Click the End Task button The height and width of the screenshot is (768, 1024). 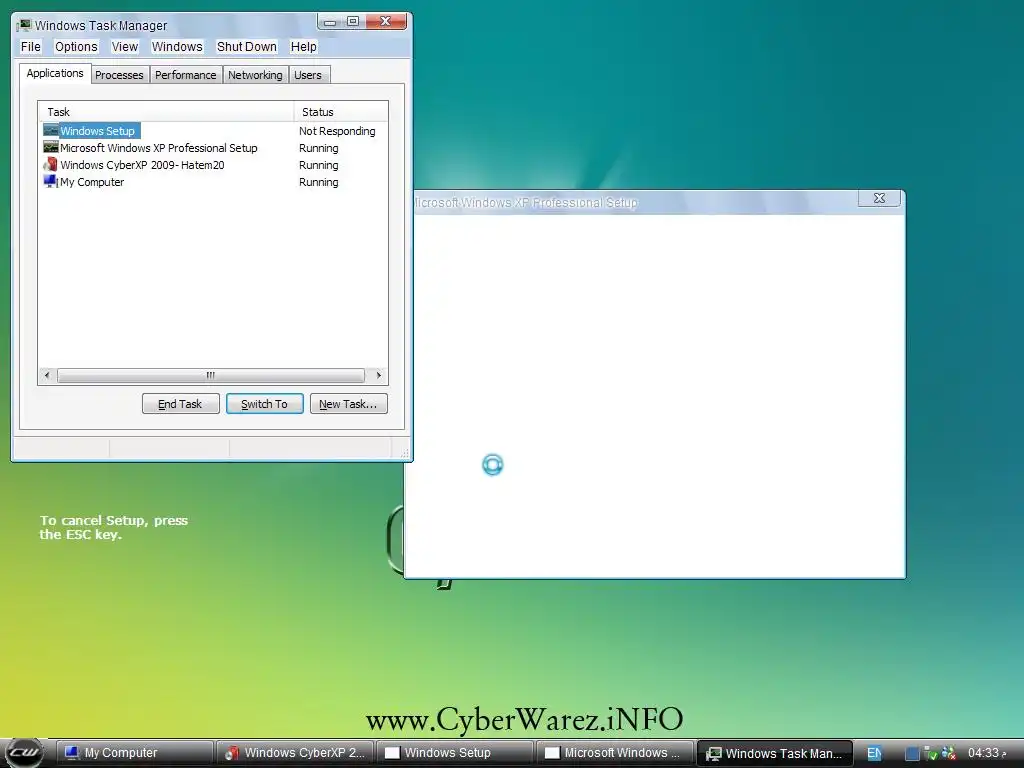(180, 404)
